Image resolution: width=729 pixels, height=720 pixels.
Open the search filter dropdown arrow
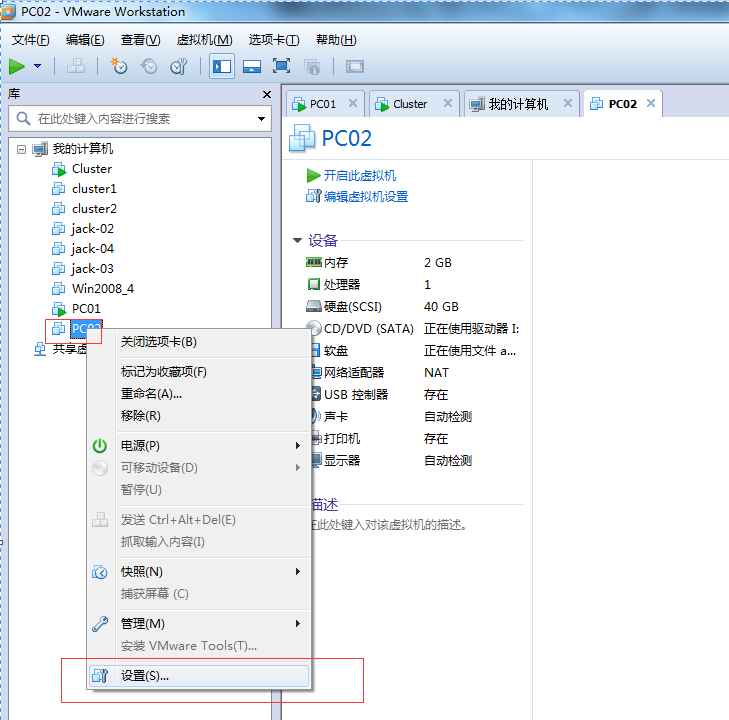pos(261,118)
